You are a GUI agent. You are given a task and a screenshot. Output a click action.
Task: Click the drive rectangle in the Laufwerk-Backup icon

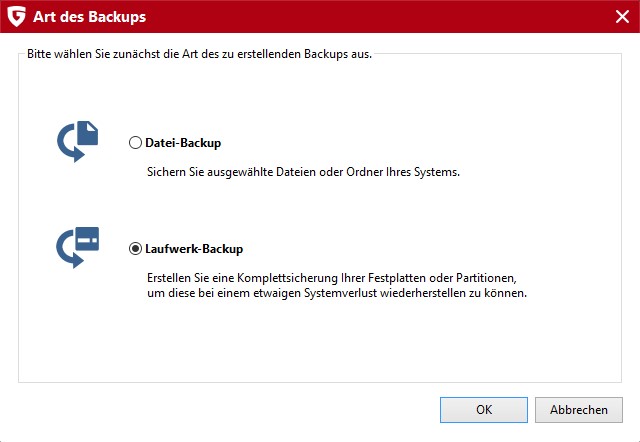click(x=87, y=239)
